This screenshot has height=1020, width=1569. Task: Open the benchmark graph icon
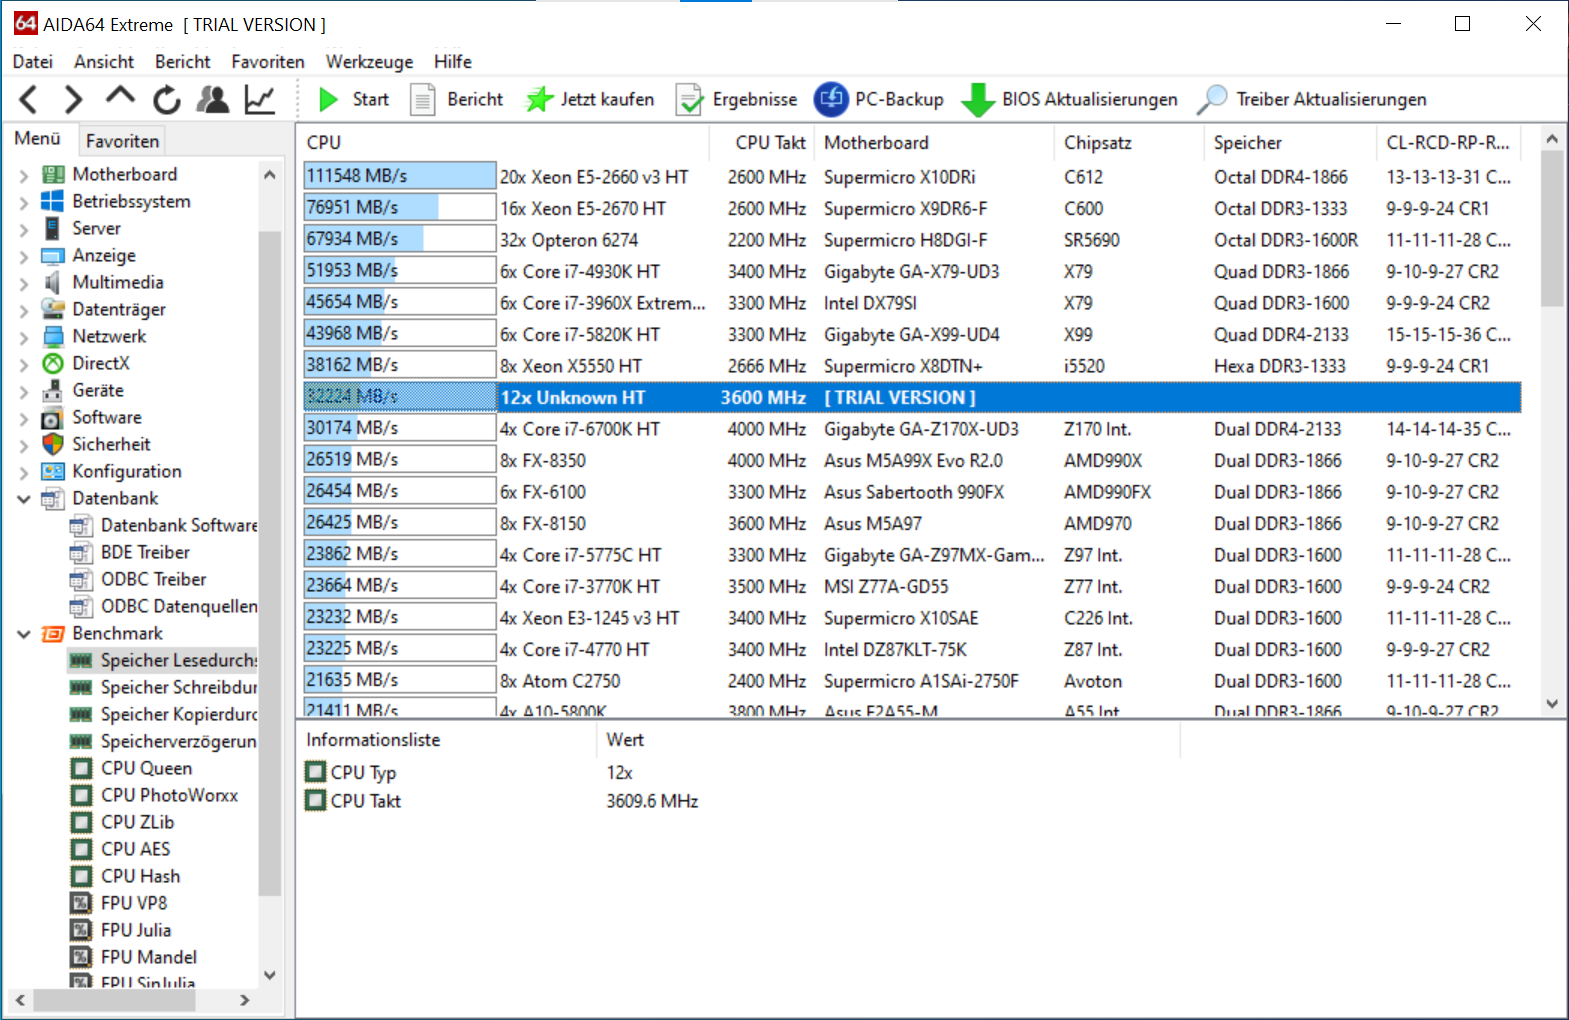click(260, 99)
